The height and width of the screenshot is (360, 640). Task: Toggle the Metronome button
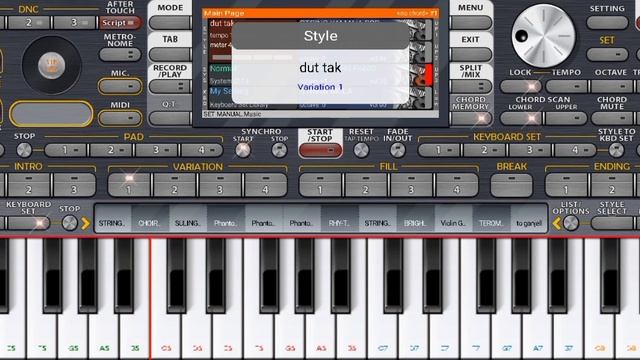pyautogui.click(x=120, y=54)
